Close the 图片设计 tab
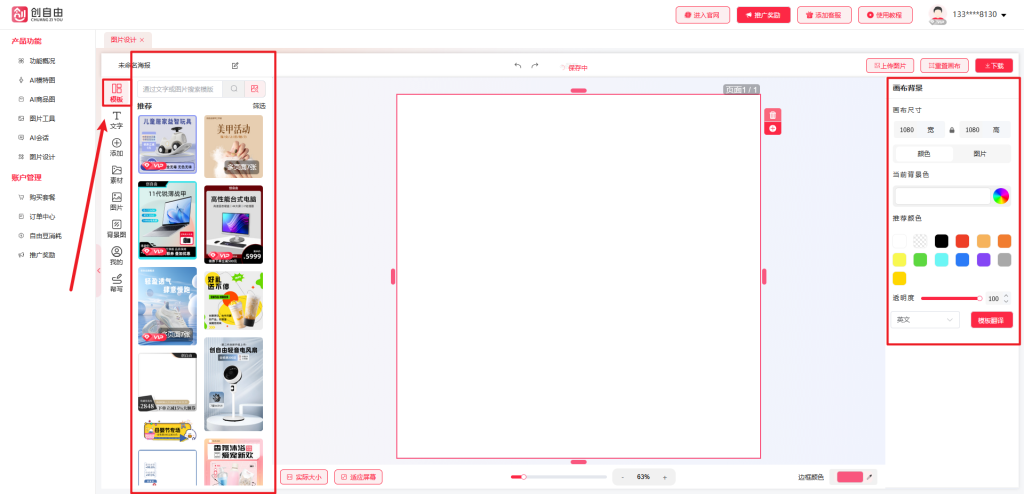 [142, 39]
